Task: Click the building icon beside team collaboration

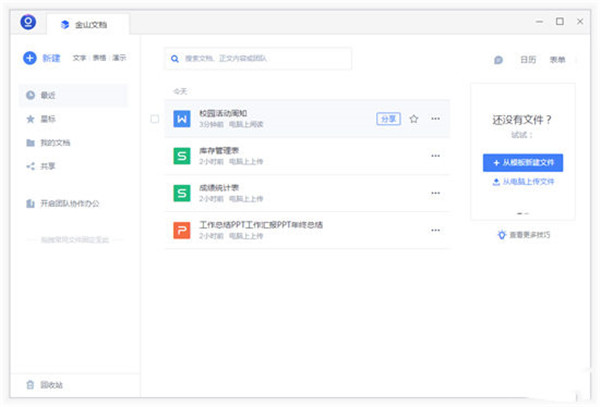Action: 30,204
